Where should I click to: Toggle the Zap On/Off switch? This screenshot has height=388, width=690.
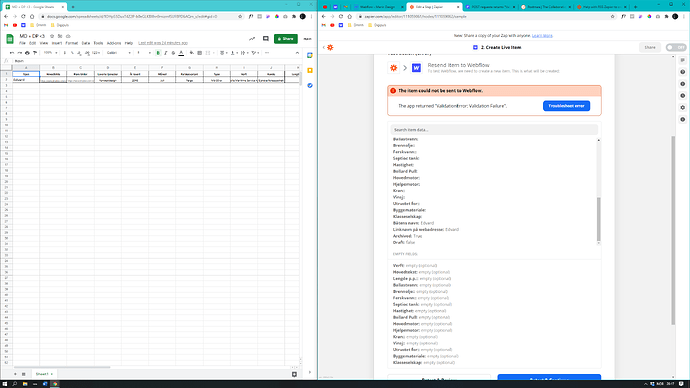point(676,47)
